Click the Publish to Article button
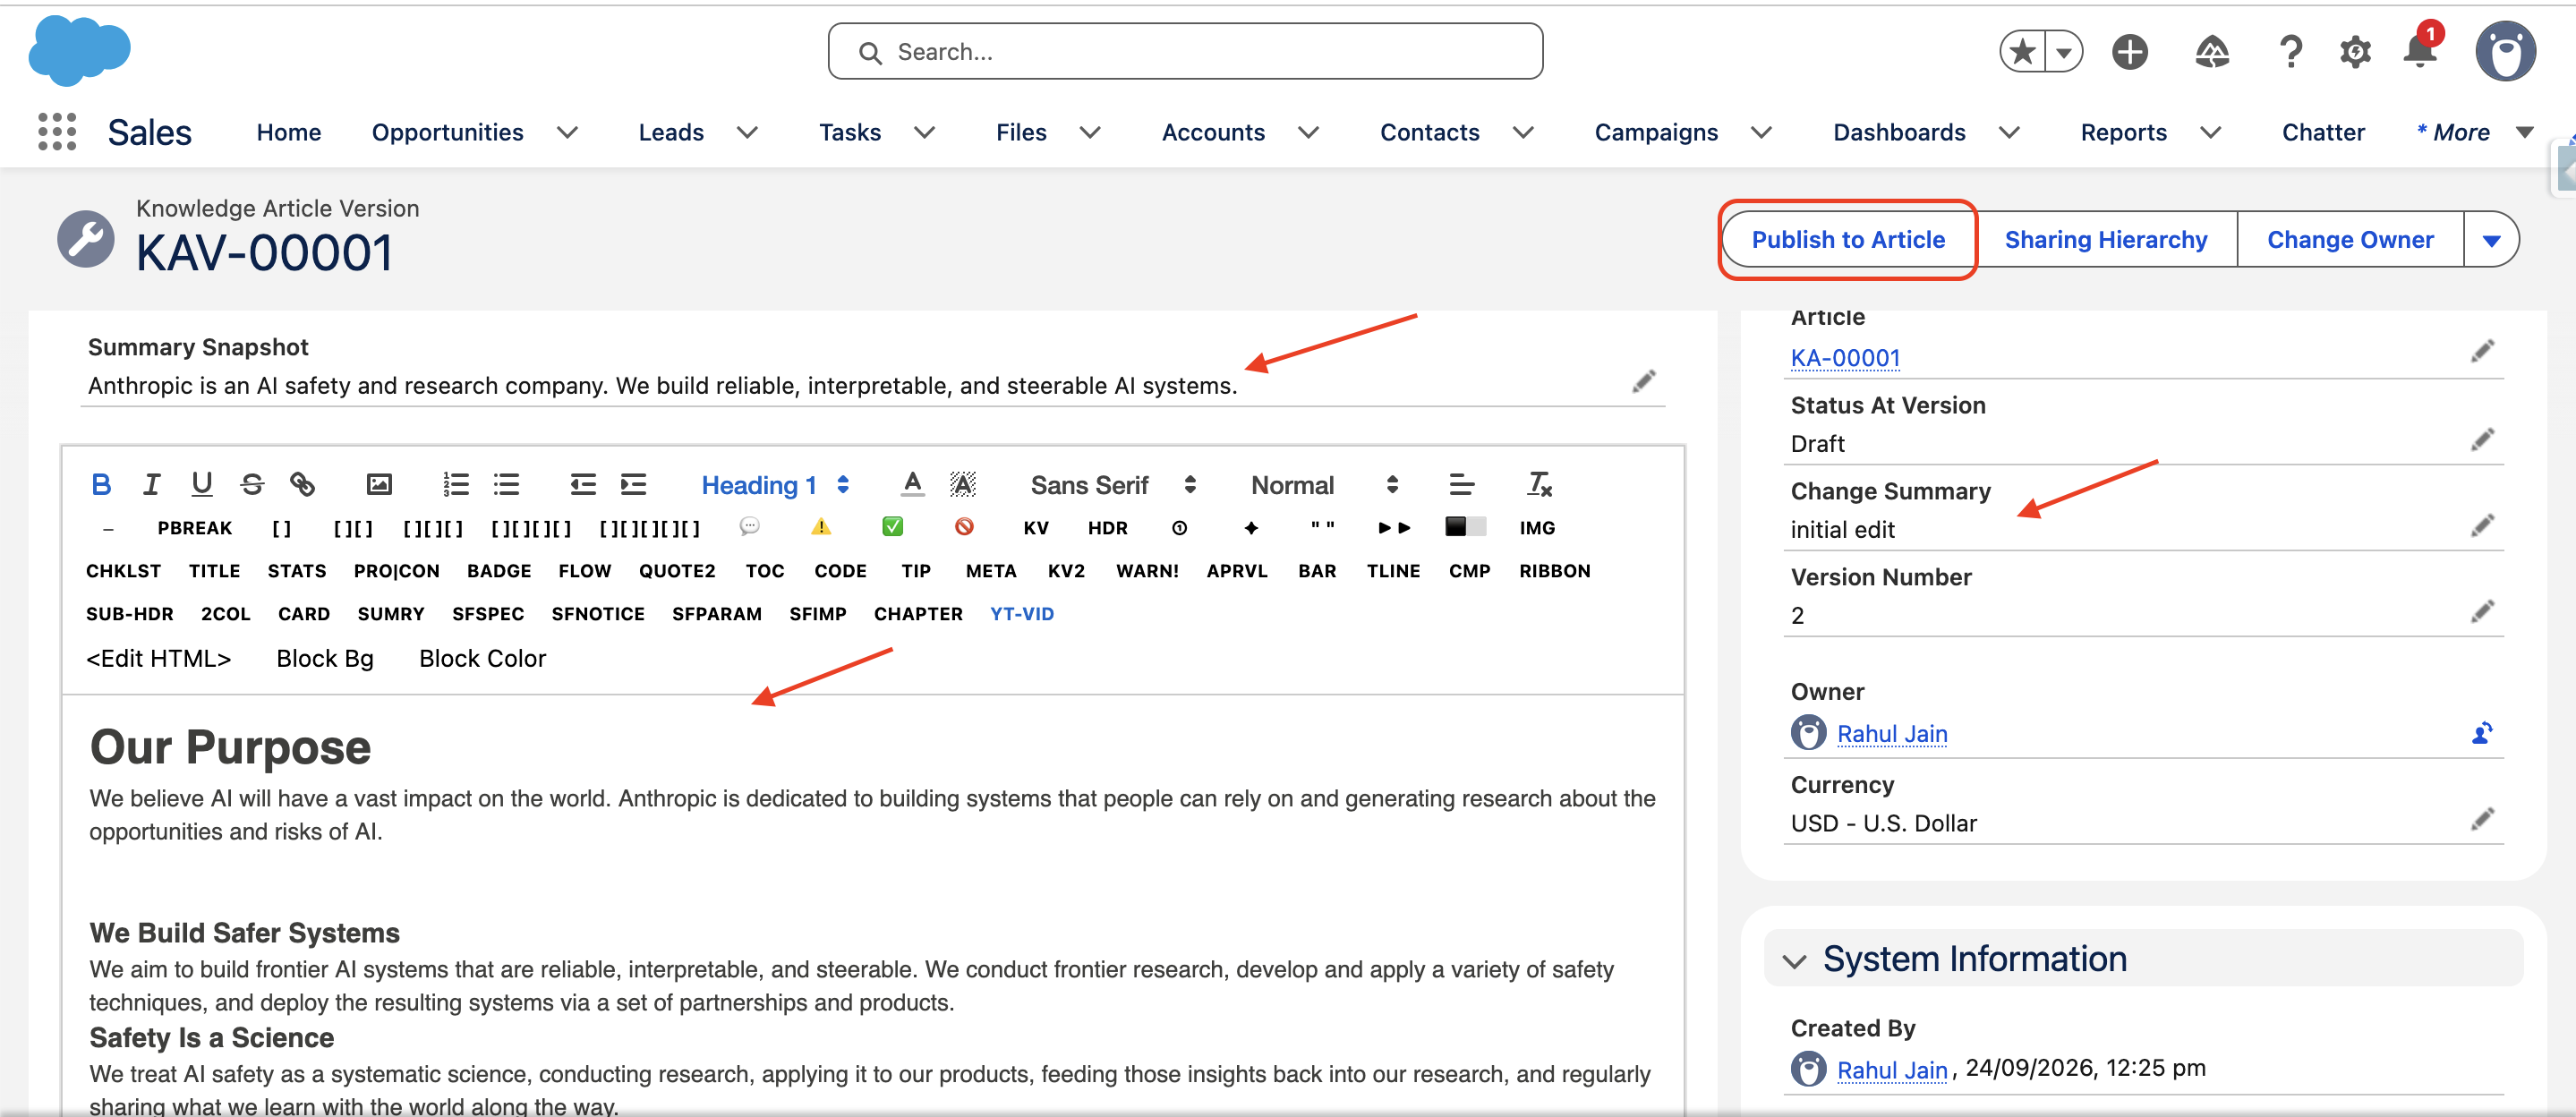The height and width of the screenshot is (1117, 2576). tap(1847, 239)
